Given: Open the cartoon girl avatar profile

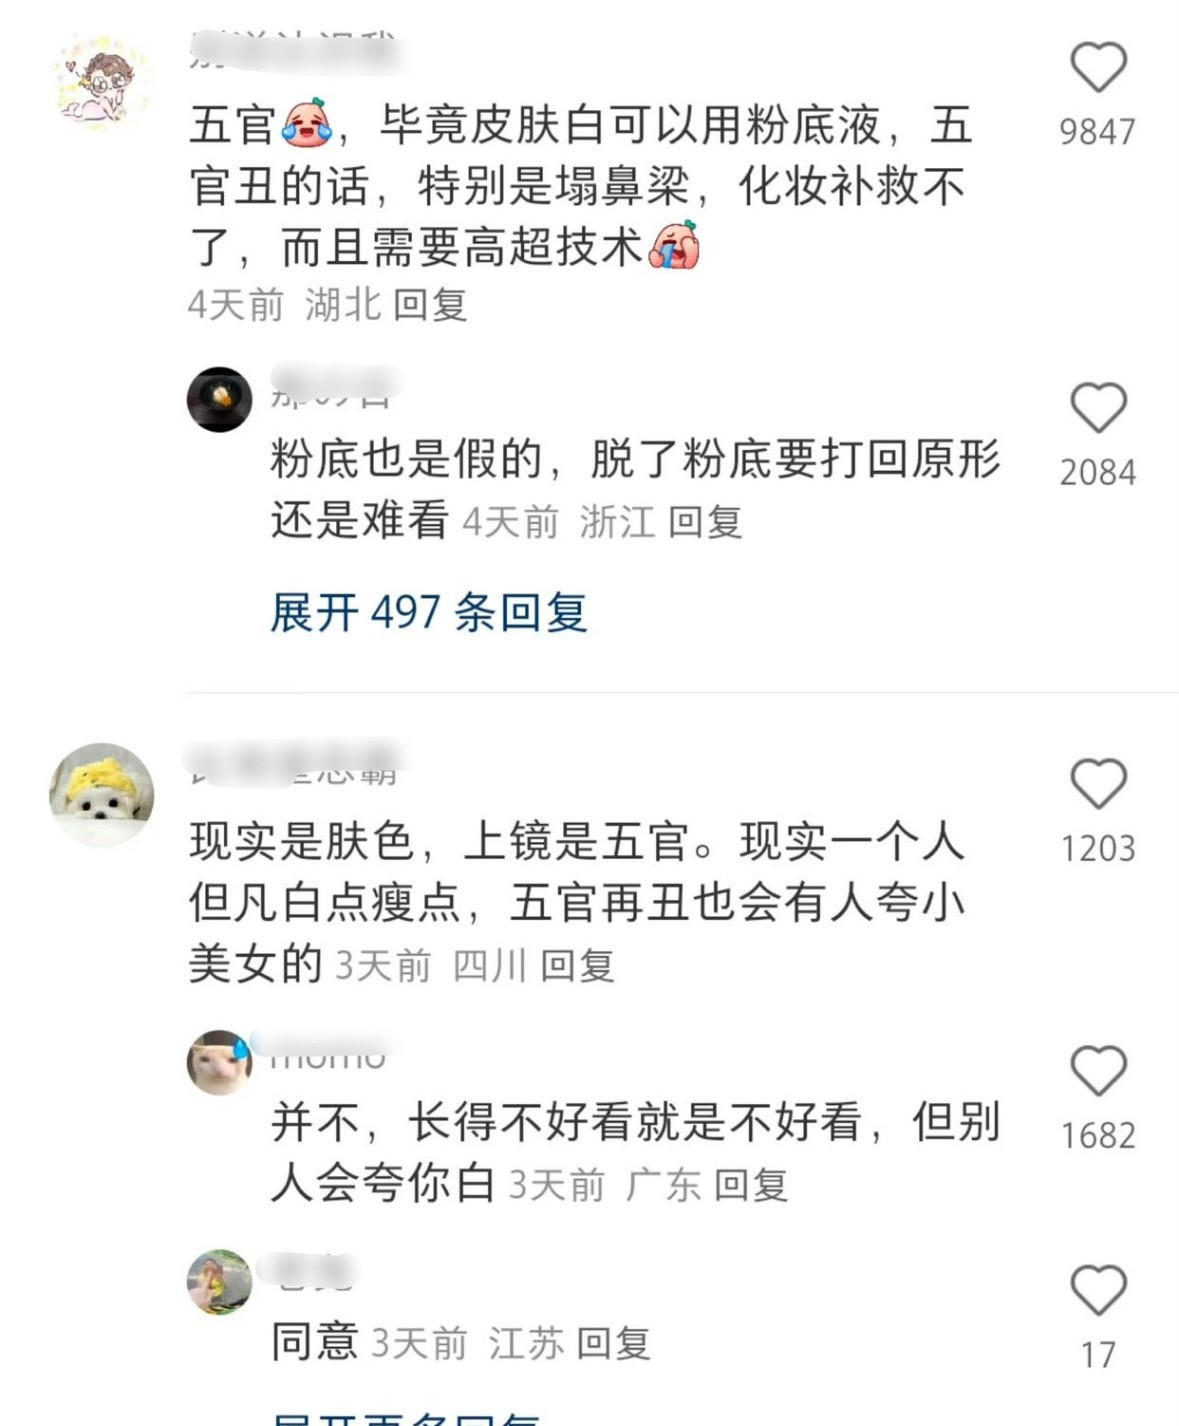Looking at the screenshot, I should click(x=102, y=80).
